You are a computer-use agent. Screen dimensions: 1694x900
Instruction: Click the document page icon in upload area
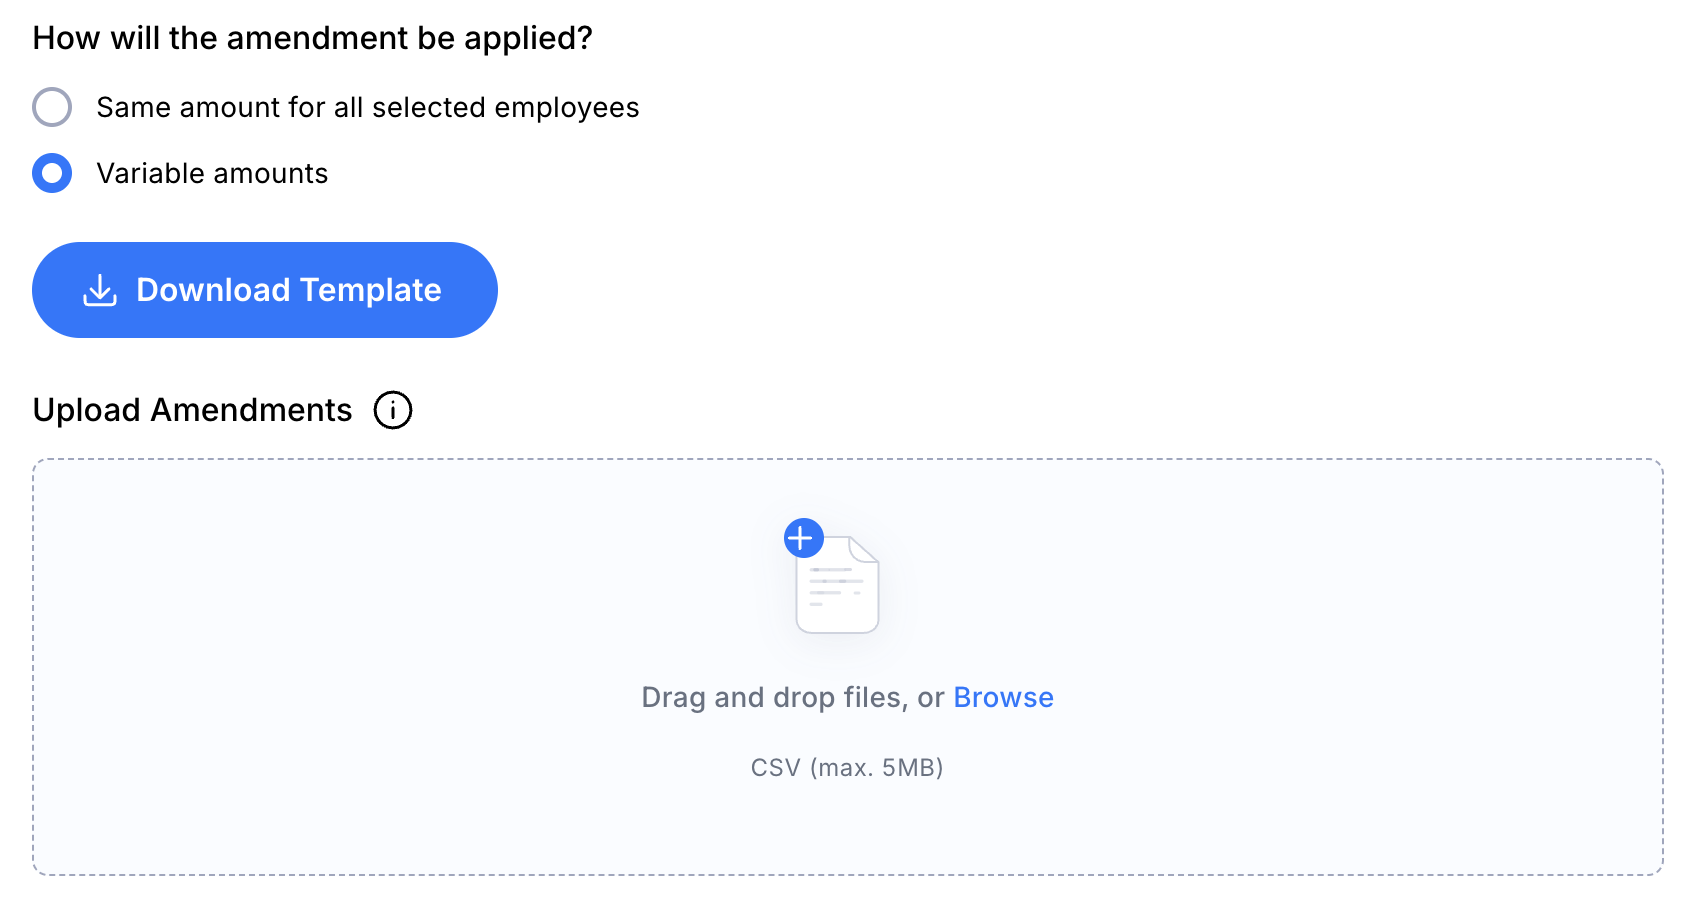(837, 584)
